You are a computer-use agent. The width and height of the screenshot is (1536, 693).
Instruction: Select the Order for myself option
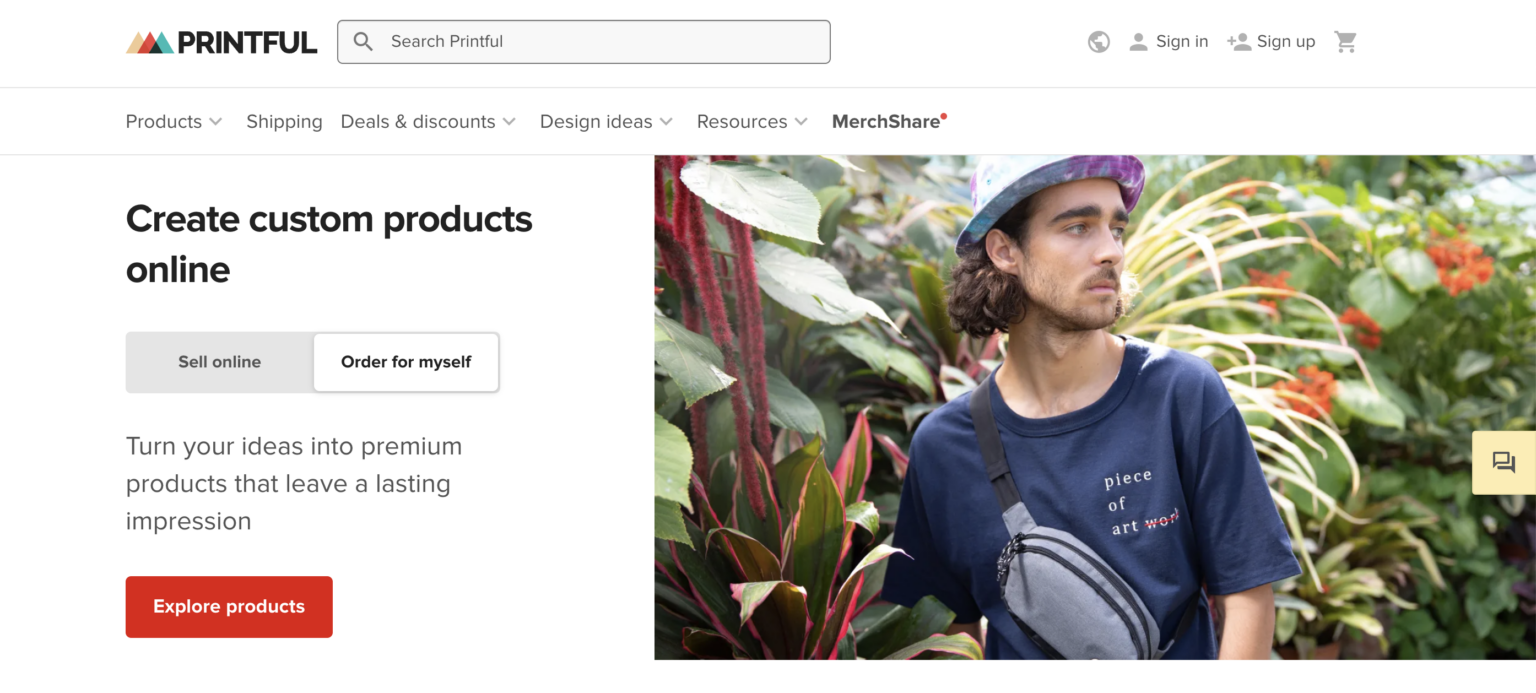pyautogui.click(x=405, y=362)
